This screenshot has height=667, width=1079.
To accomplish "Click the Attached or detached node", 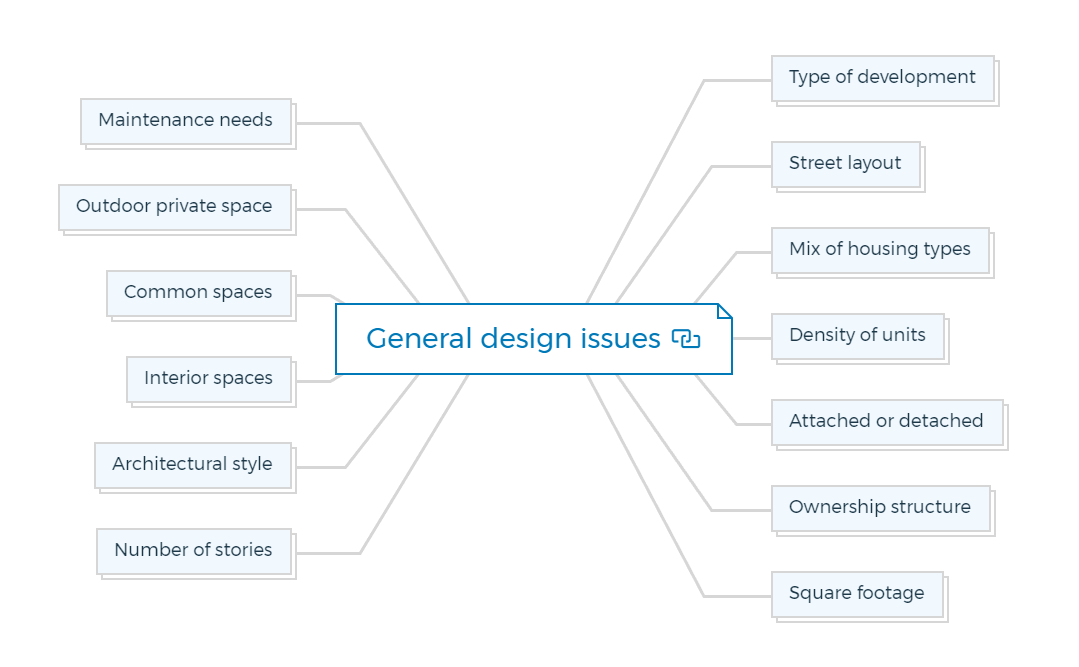I will click(888, 423).
